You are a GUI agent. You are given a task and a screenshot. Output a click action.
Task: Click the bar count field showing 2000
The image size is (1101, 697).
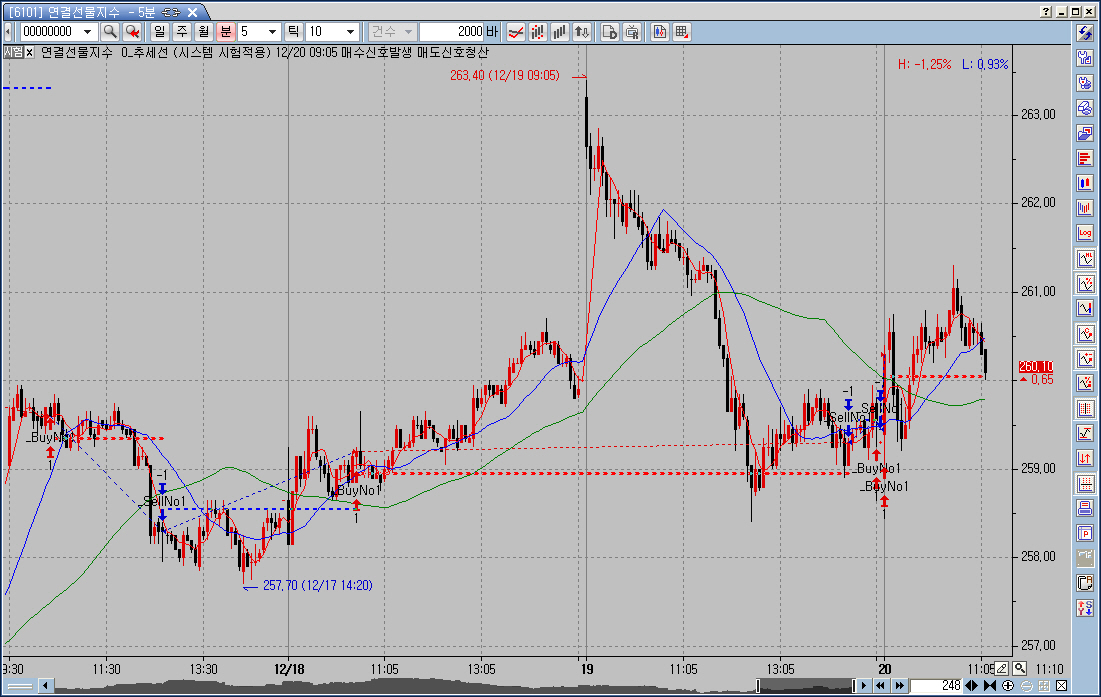pos(452,32)
